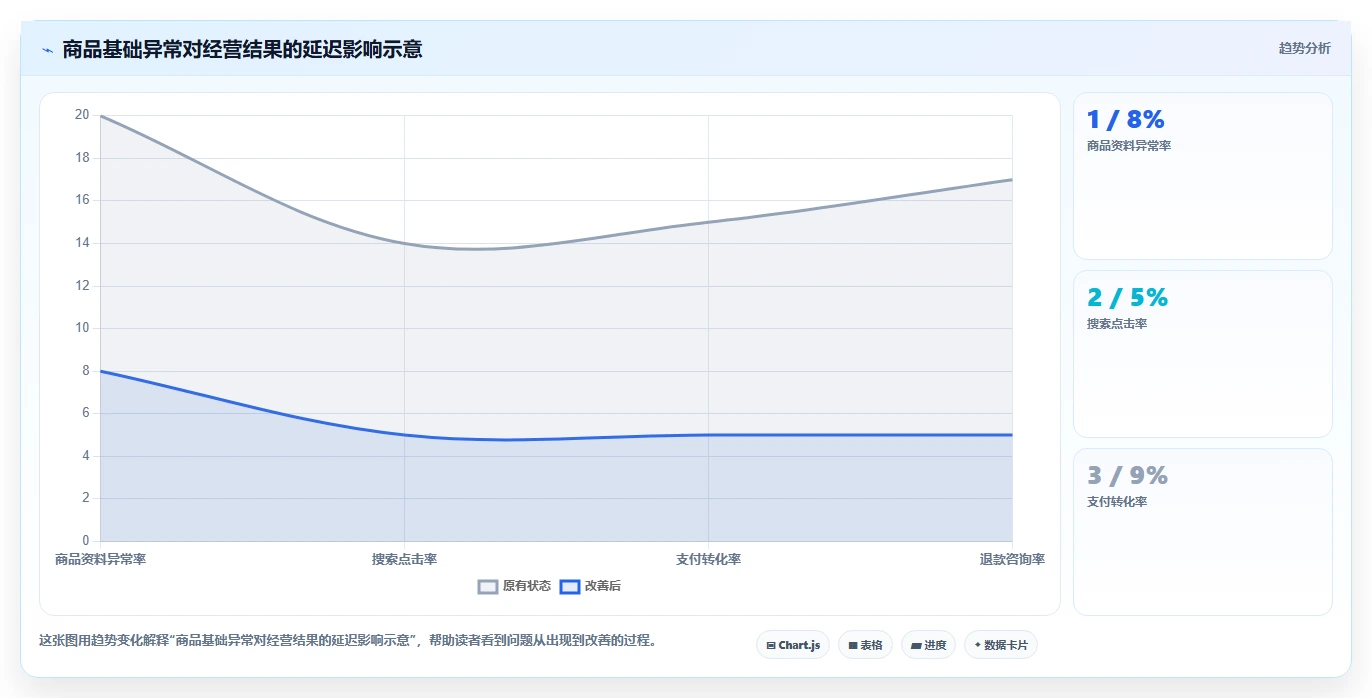Screen dimensions: 1372x698
Task: Click the 搜索点击率 x-axis label
Action: pyautogui.click(x=404, y=559)
